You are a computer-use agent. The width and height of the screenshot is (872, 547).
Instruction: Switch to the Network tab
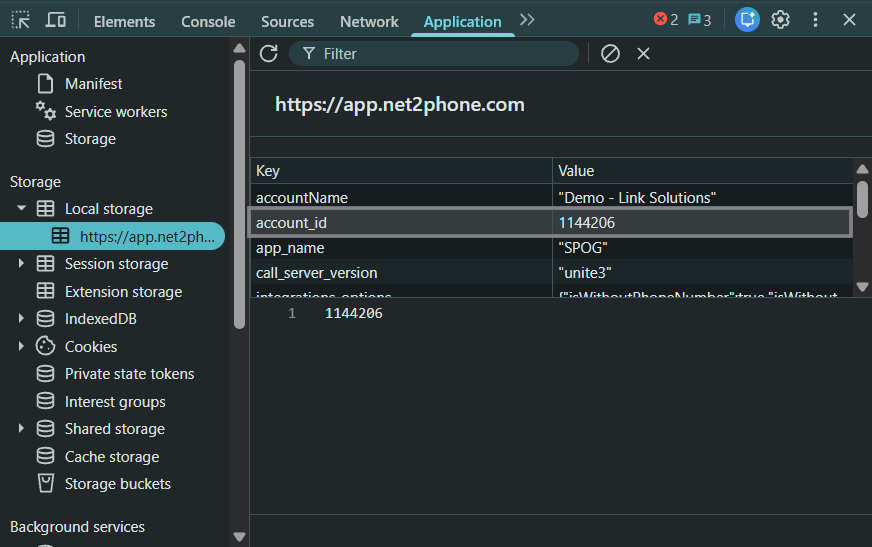369,22
